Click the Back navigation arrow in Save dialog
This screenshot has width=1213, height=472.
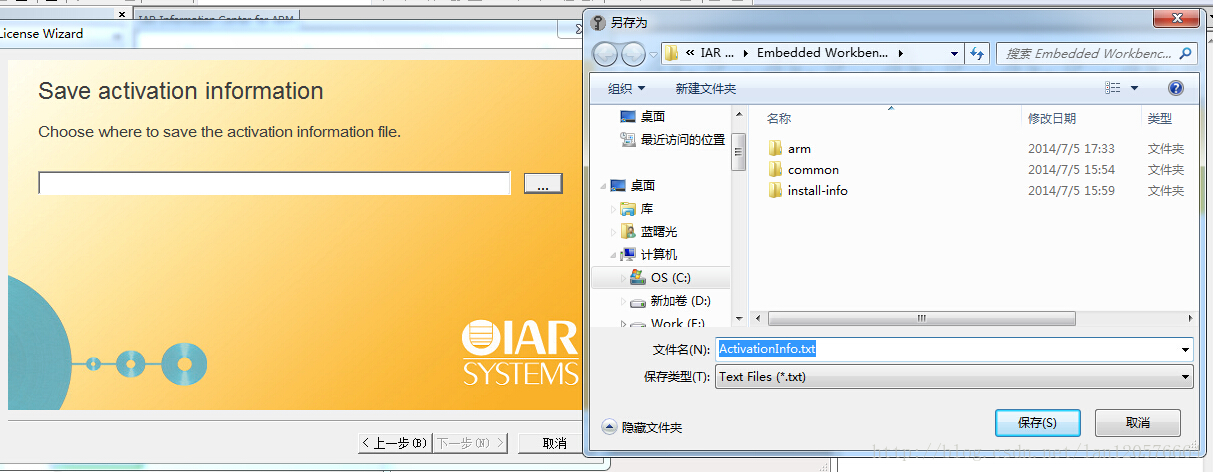coord(605,53)
